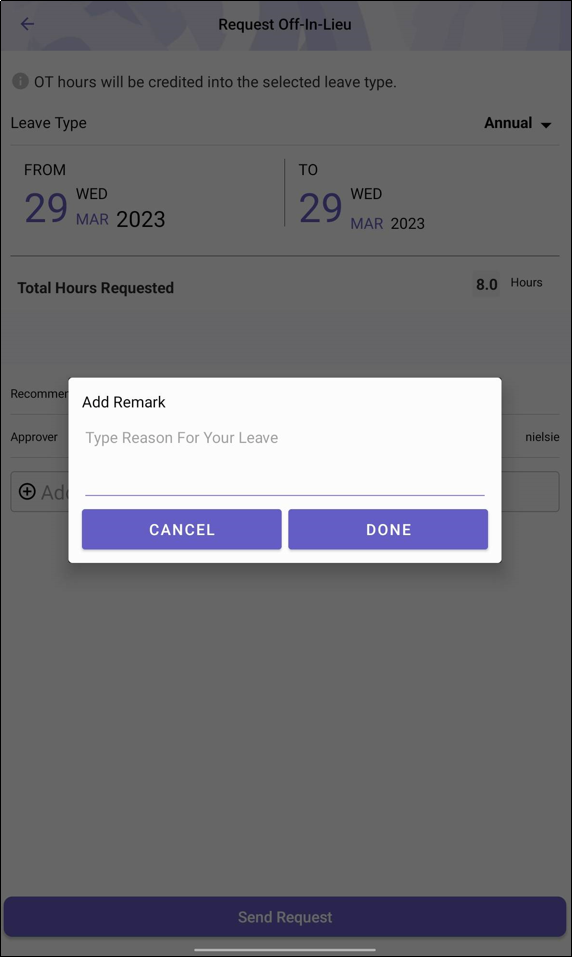Click the Send Request button
Screen dimensions: 573x958
tap(285, 916)
